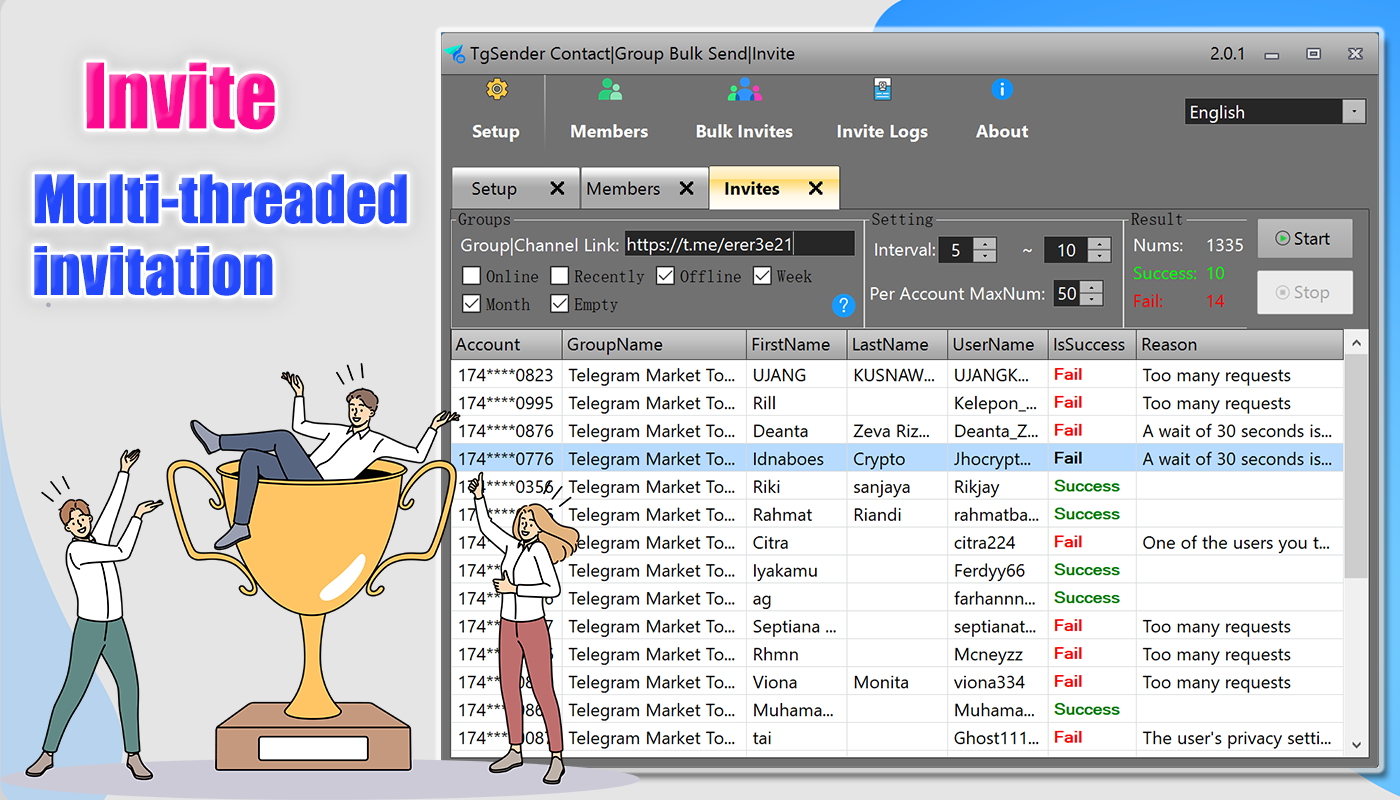1400x800 pixels.
Task: Click the Start button
Action: [1305, 239]
